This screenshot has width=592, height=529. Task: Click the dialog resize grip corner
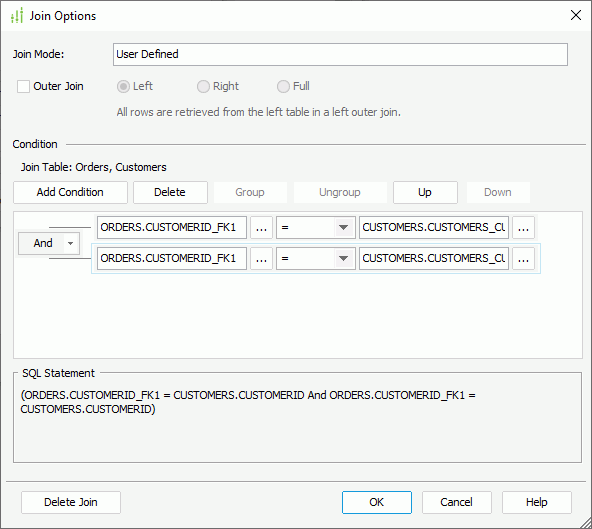[x=586, y=523]
